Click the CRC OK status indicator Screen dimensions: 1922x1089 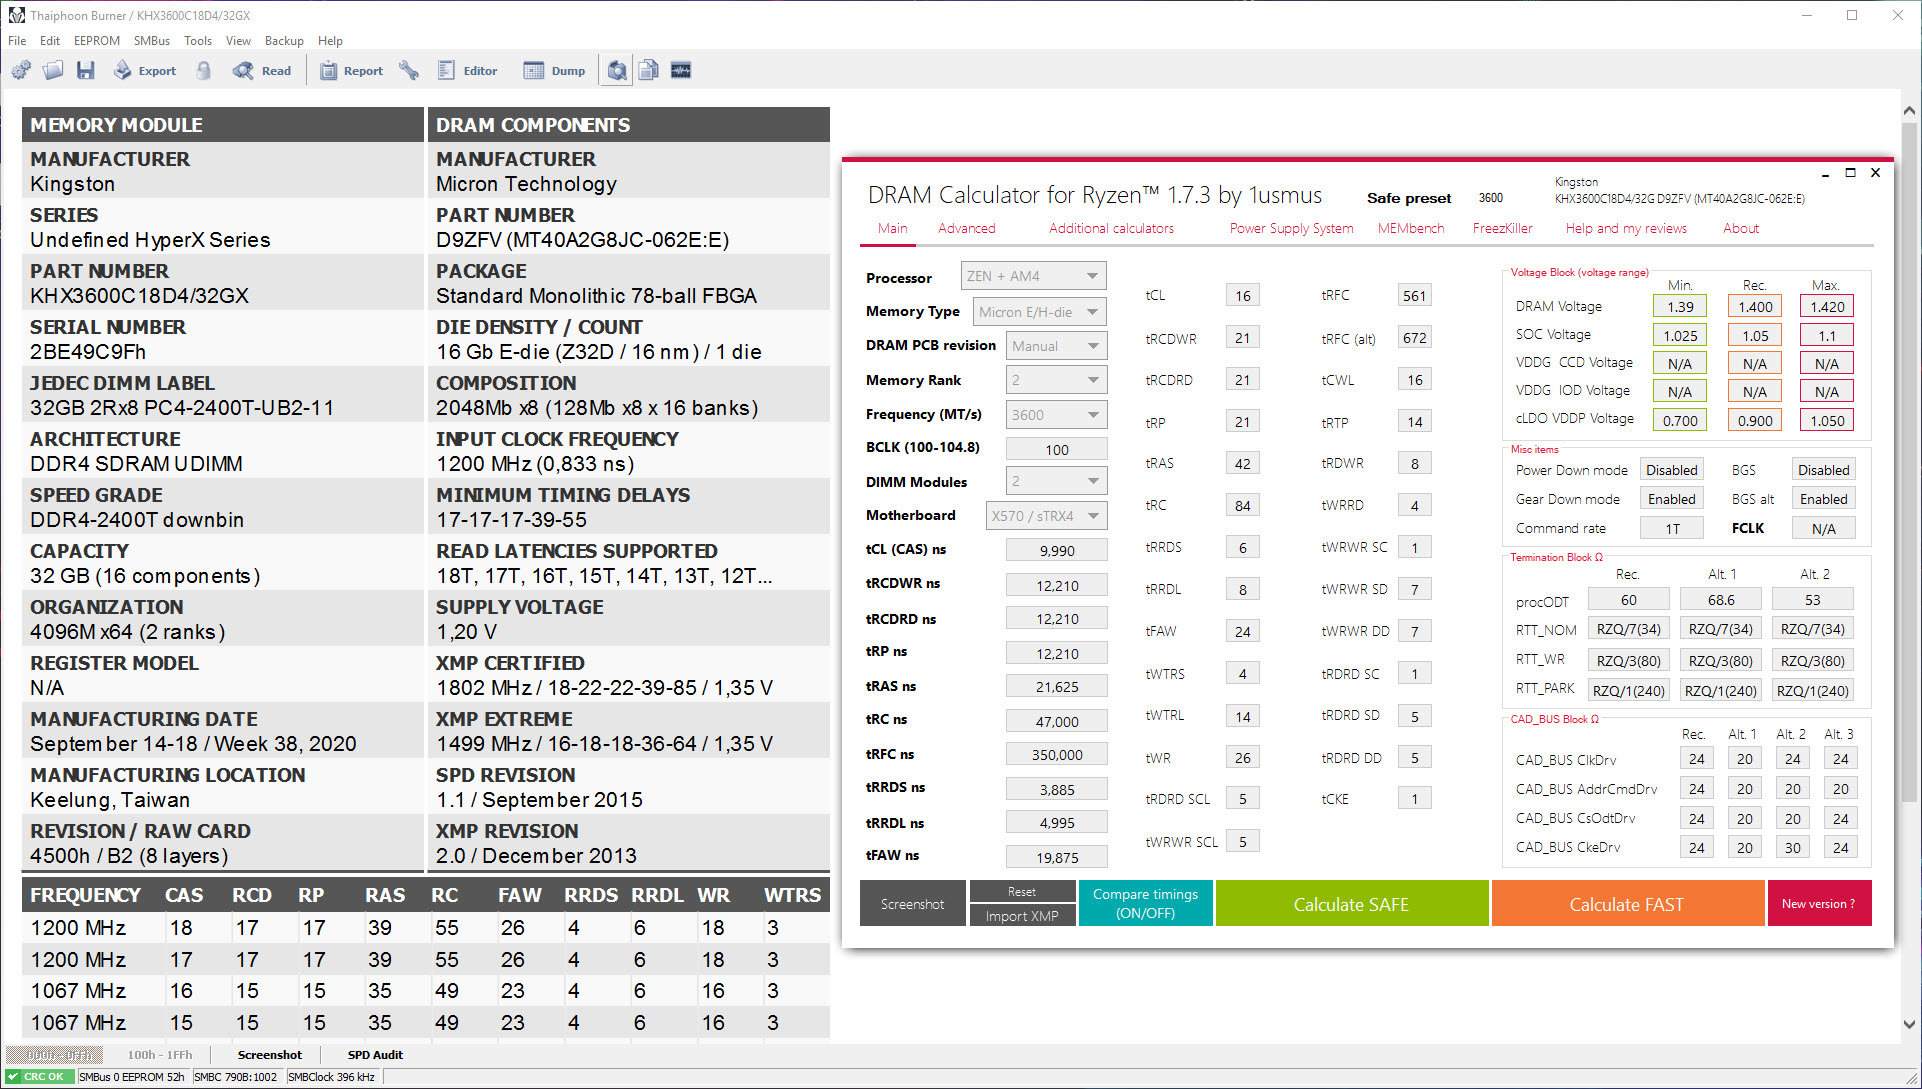[39, 1077]
